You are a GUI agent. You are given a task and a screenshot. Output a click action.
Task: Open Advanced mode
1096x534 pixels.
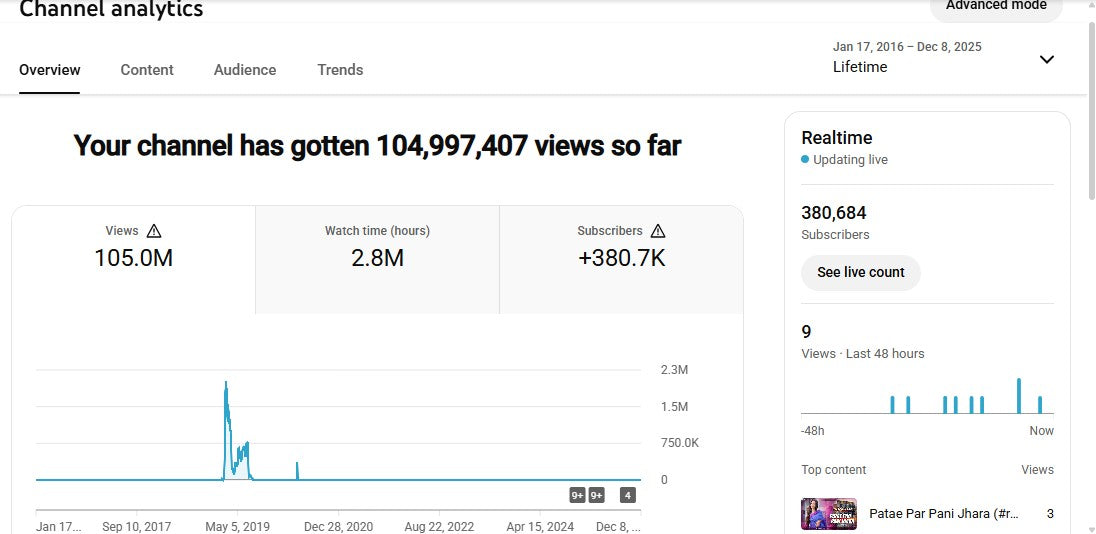click(996, 6)
